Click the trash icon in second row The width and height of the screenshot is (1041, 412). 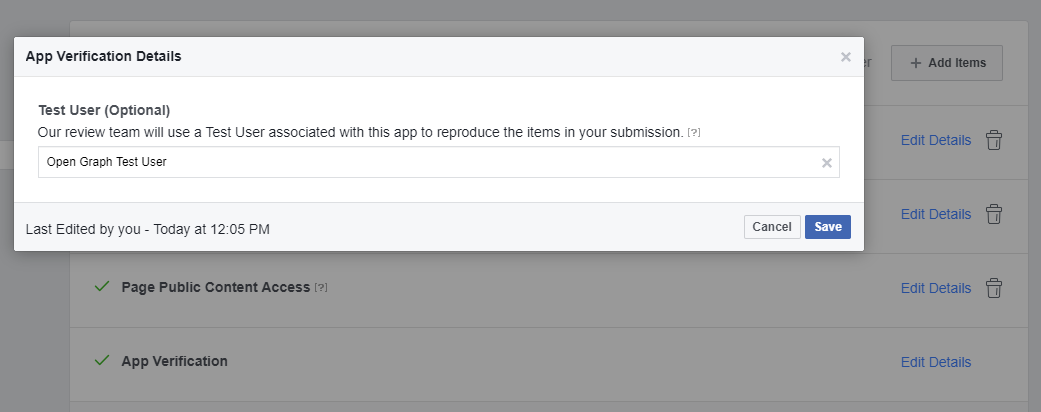pyautogui.click(x=993, y=214)
